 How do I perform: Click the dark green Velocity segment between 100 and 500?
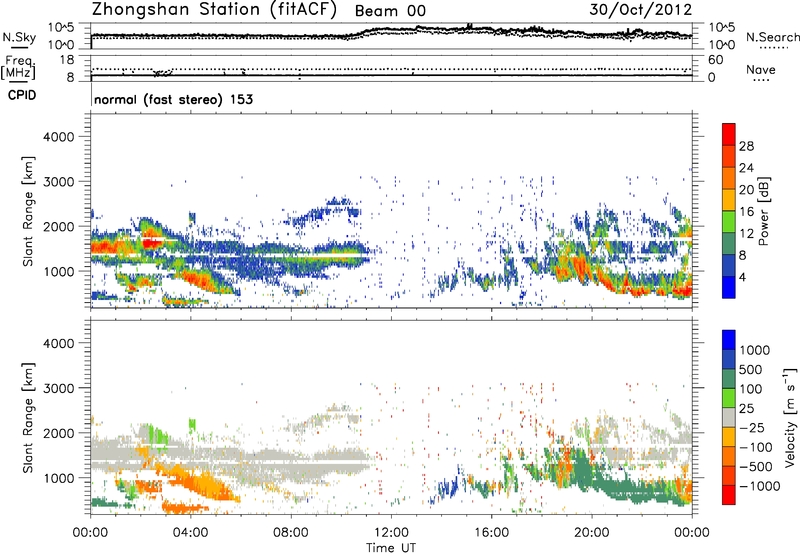(x=729, y=379)
